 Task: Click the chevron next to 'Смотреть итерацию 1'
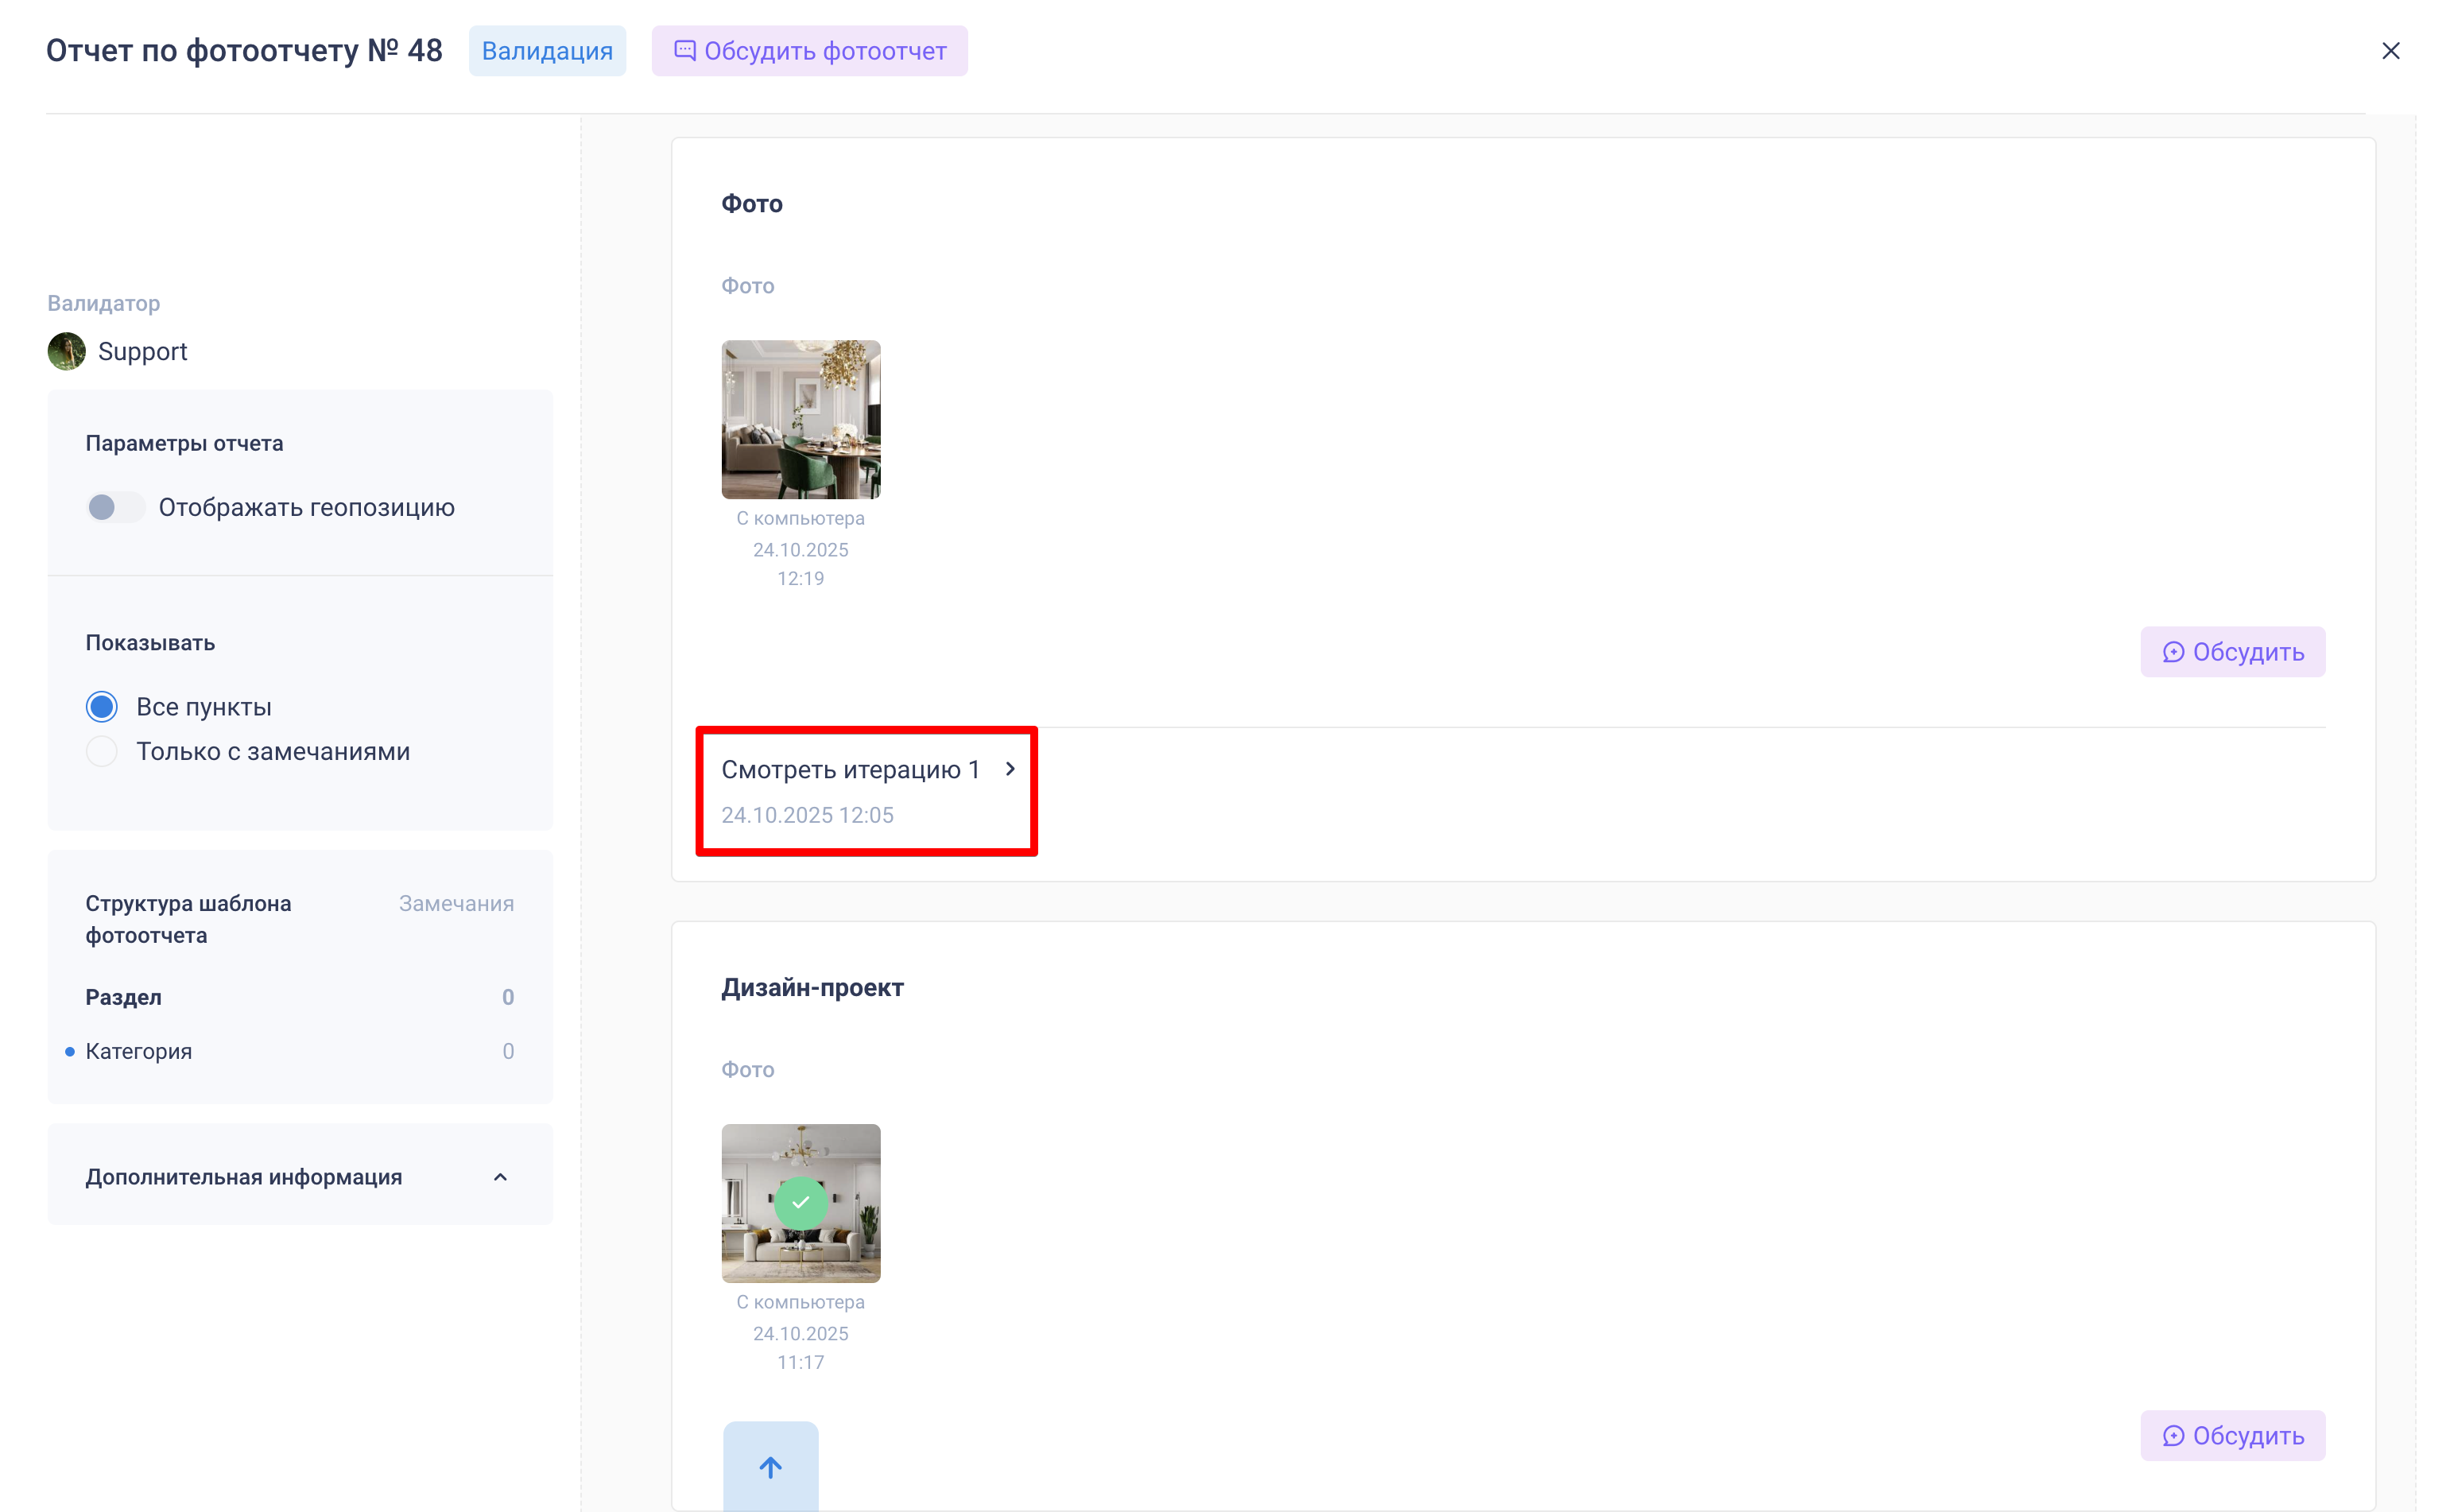[1010, 769]
